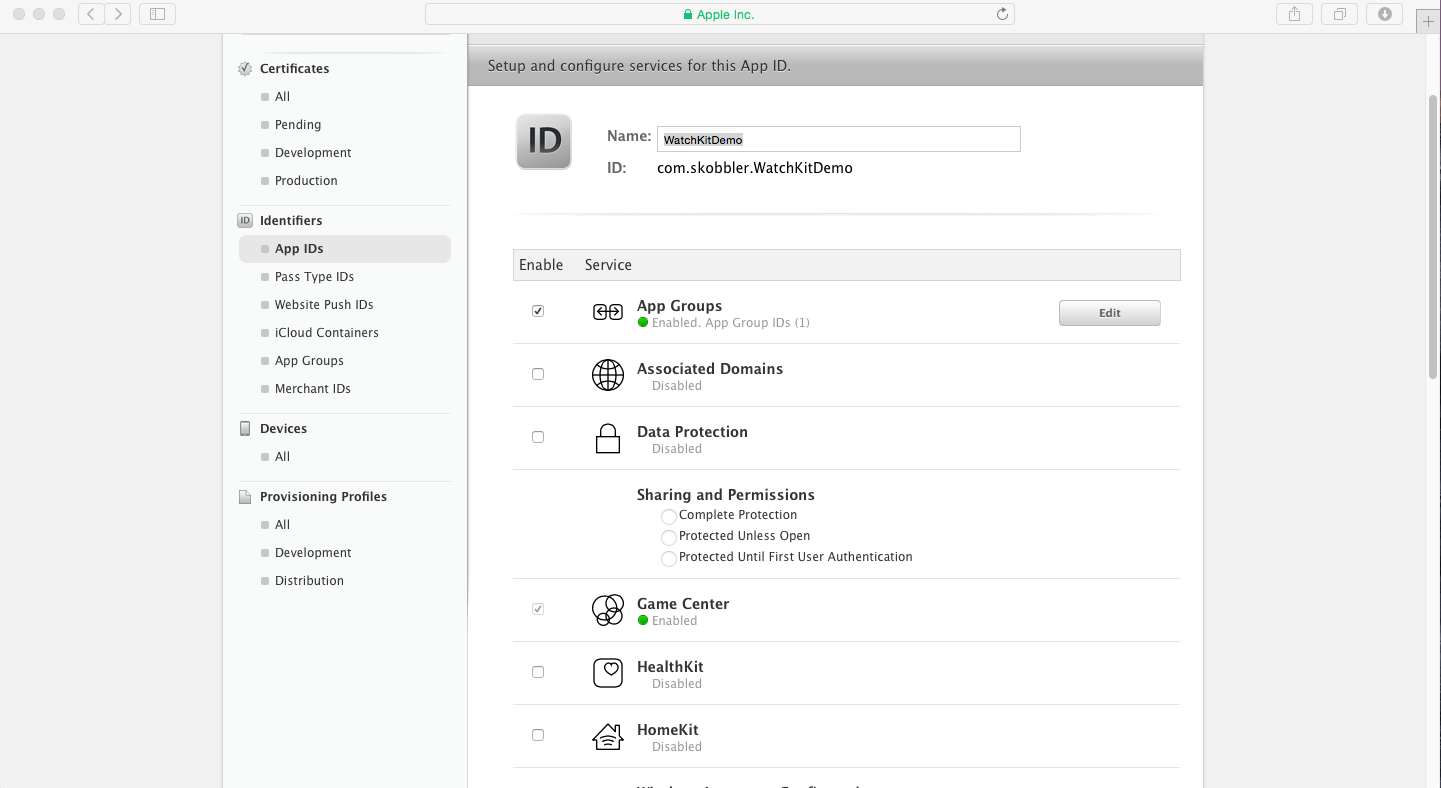Open iCloud Containers in sidebar
1441x788 pixels.
[326, 333]
